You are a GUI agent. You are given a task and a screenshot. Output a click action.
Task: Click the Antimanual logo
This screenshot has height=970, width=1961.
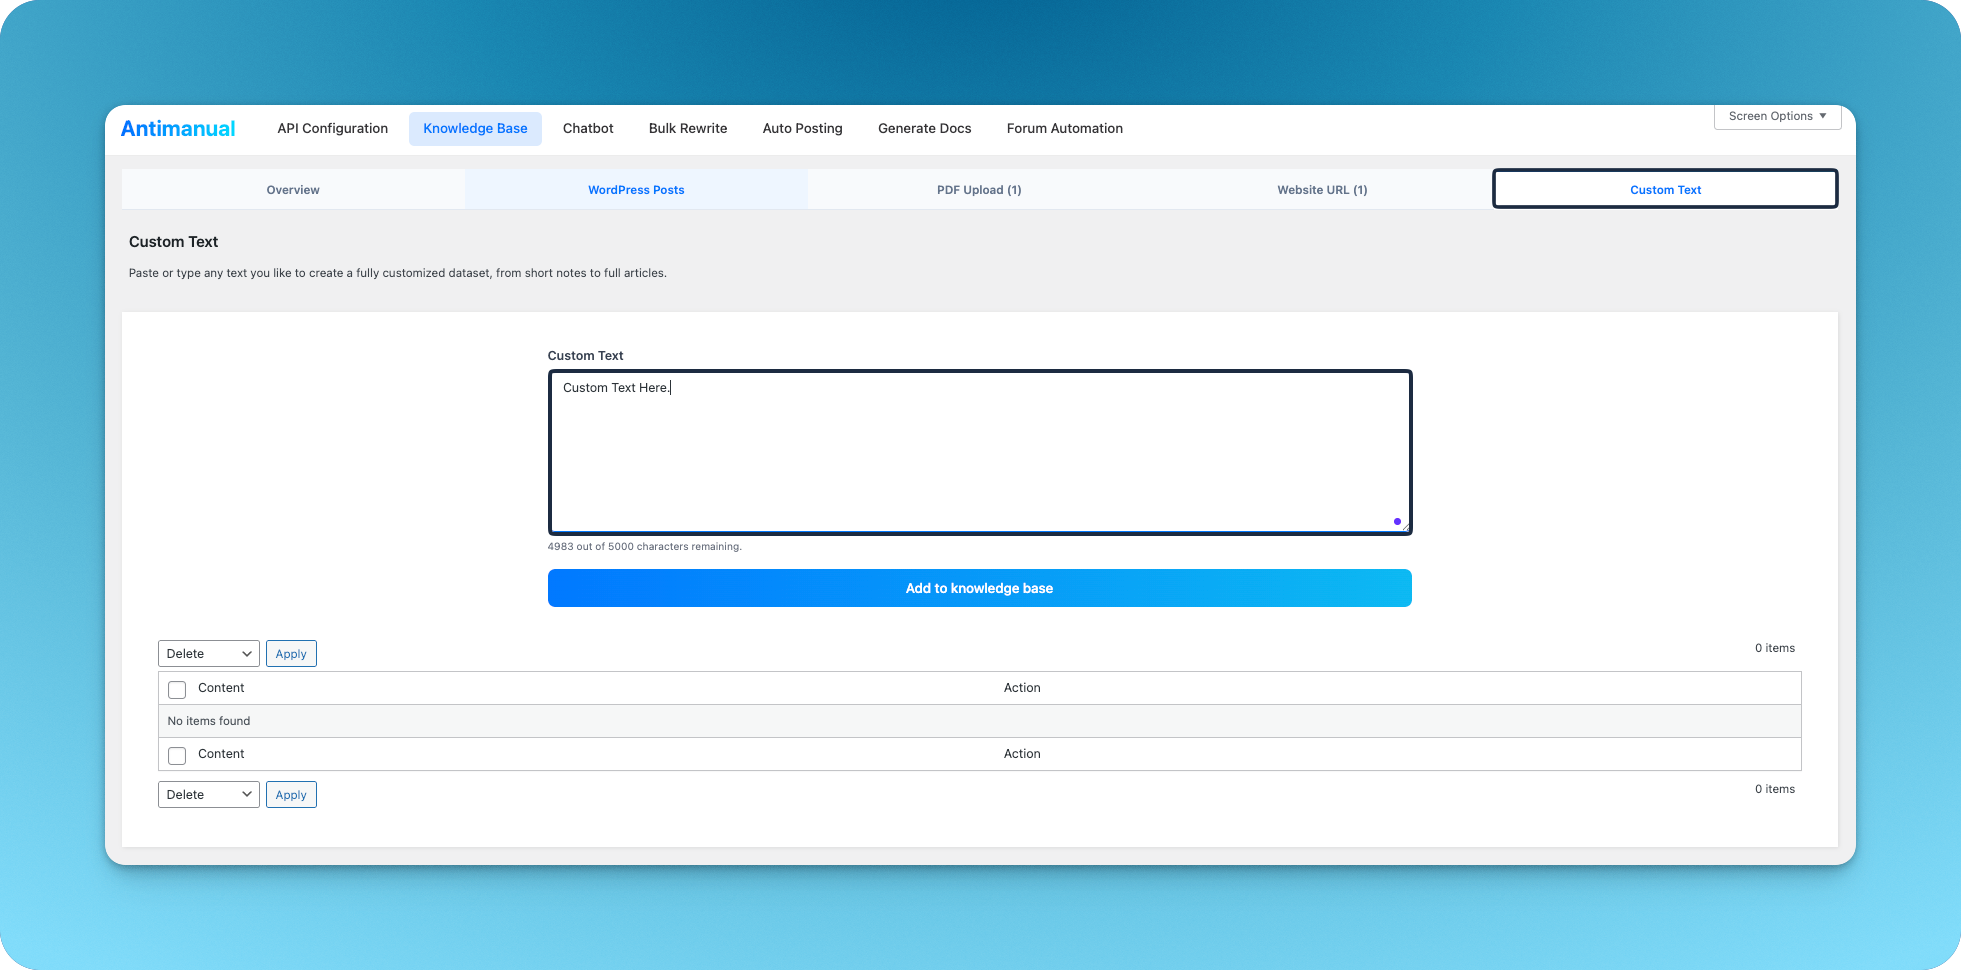[178, 128]
